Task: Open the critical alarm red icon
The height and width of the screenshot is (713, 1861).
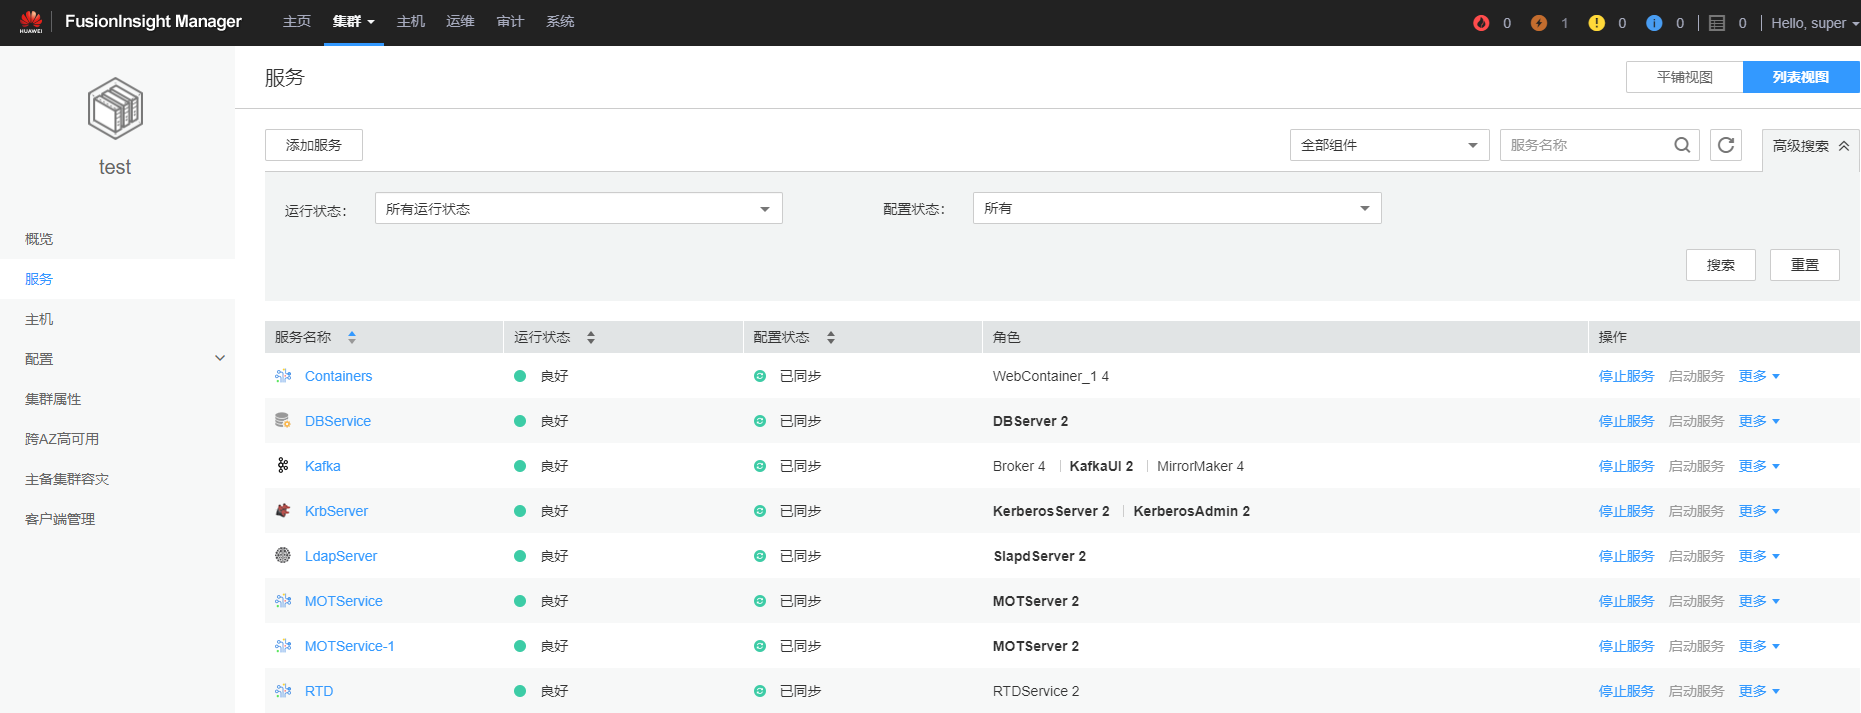Action: (x=1481, y=23)
